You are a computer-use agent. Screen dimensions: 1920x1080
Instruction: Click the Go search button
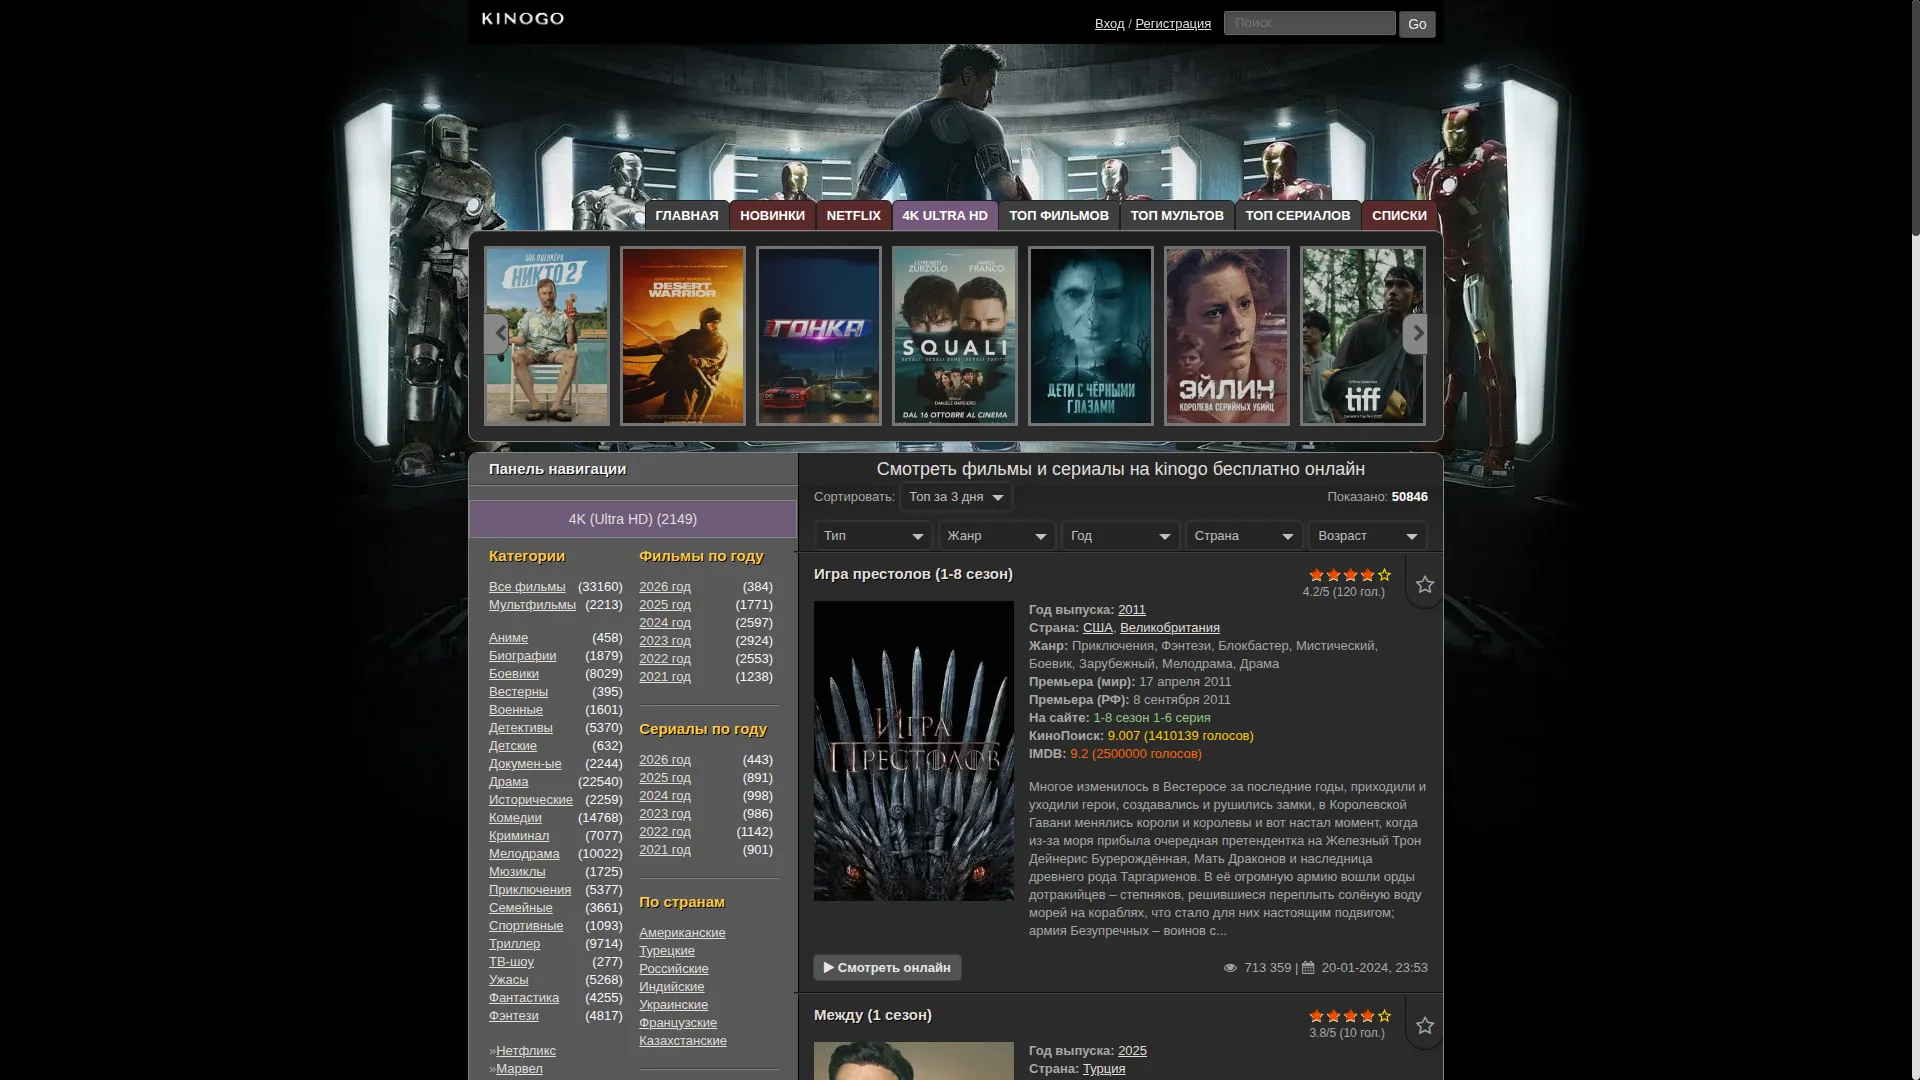coord(1417,24)
